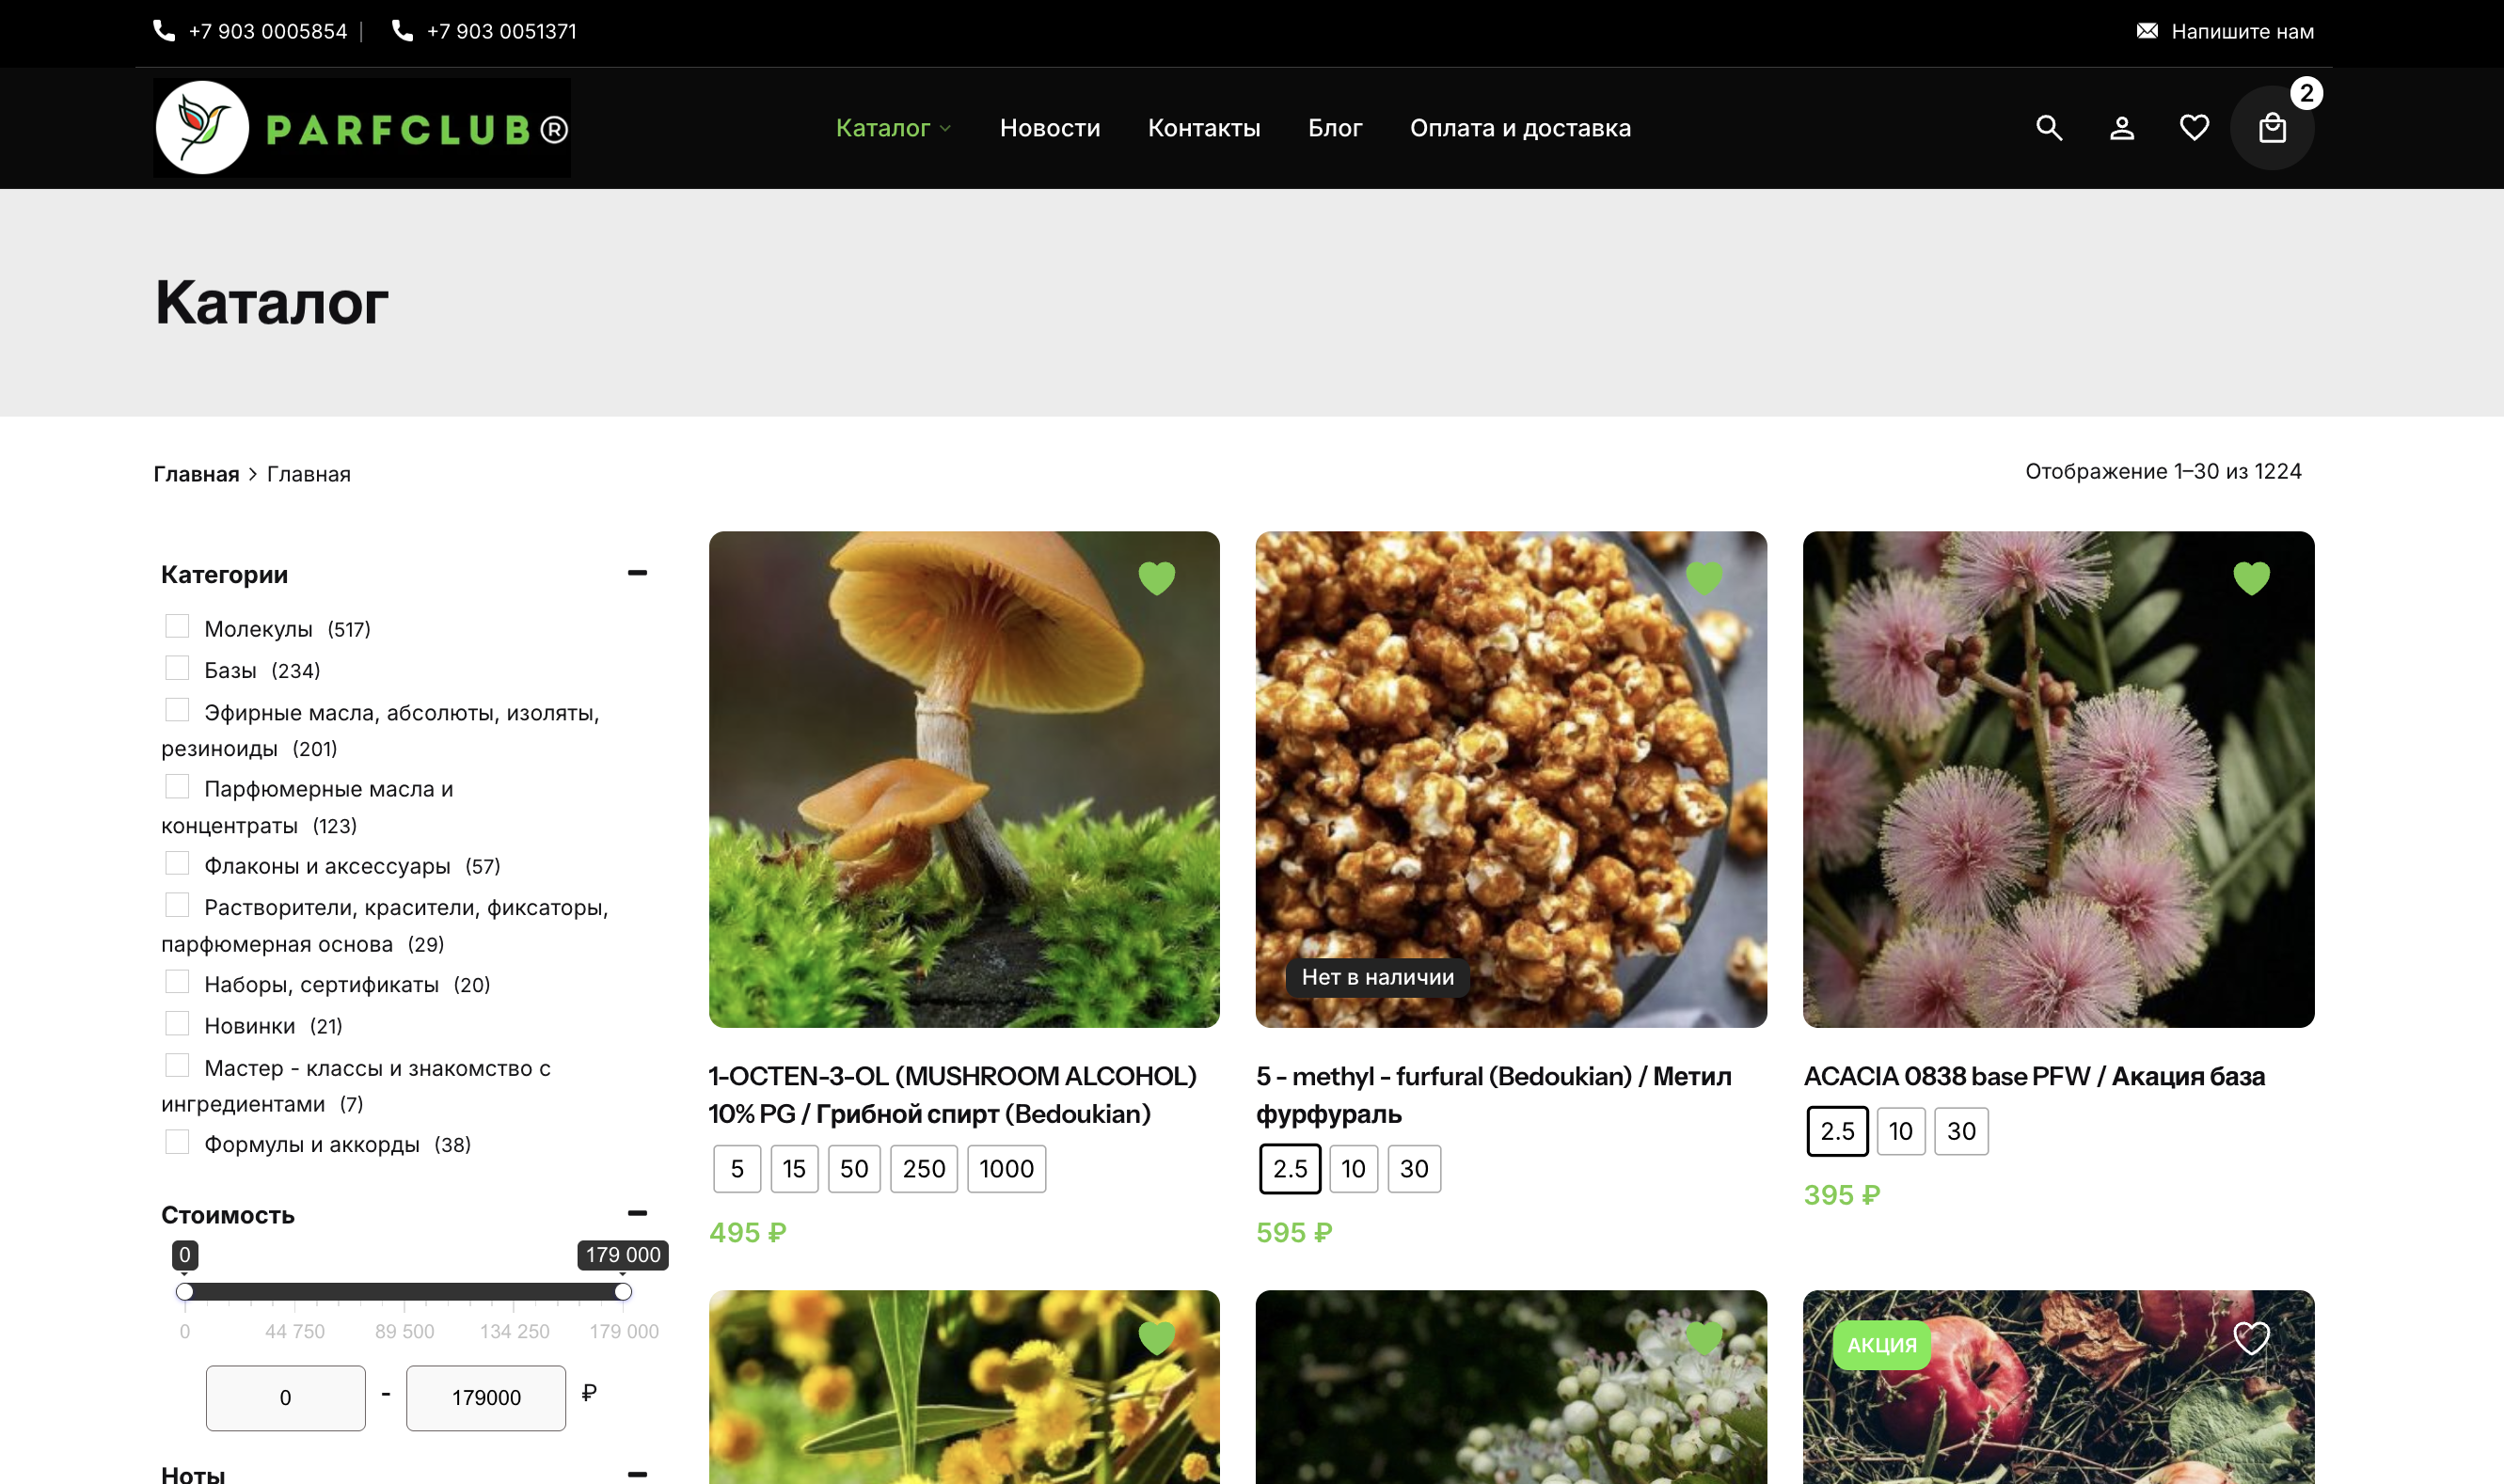Click the maximum price slider handle
Viewport: 2504px width, 1484px height.
point(623,1292)
